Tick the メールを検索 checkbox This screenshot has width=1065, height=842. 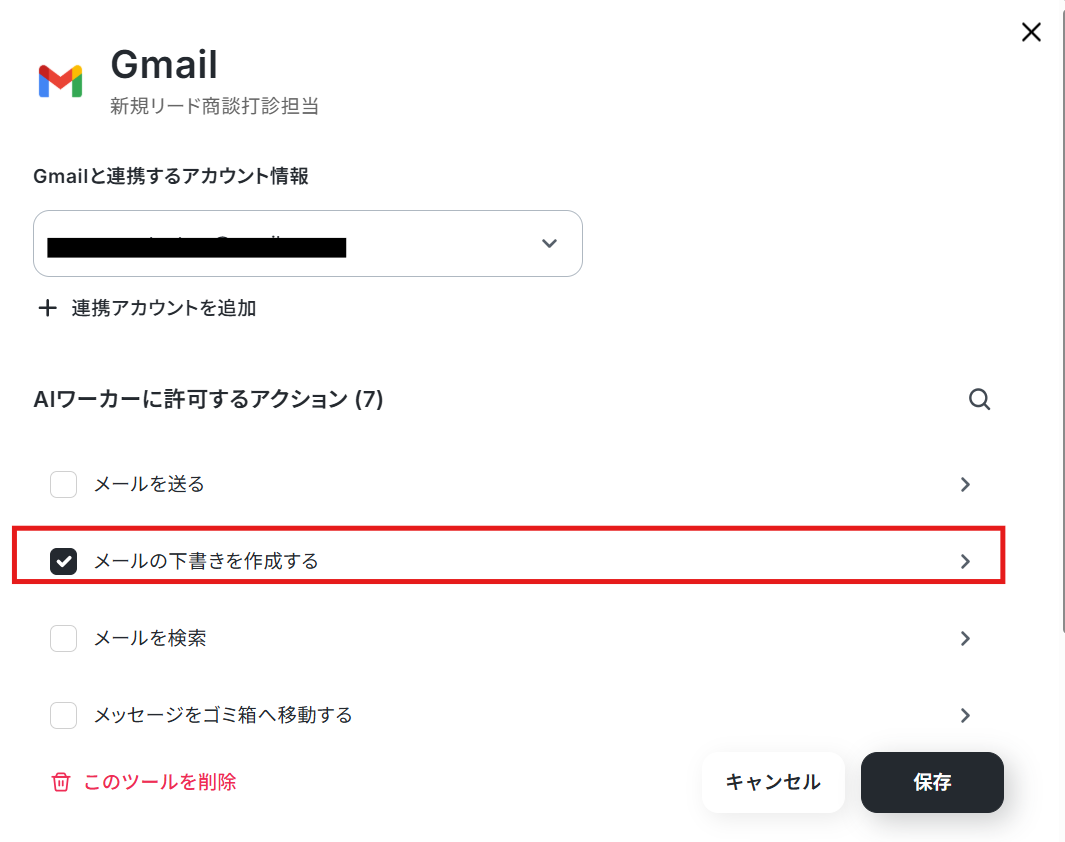coord(63,638)
